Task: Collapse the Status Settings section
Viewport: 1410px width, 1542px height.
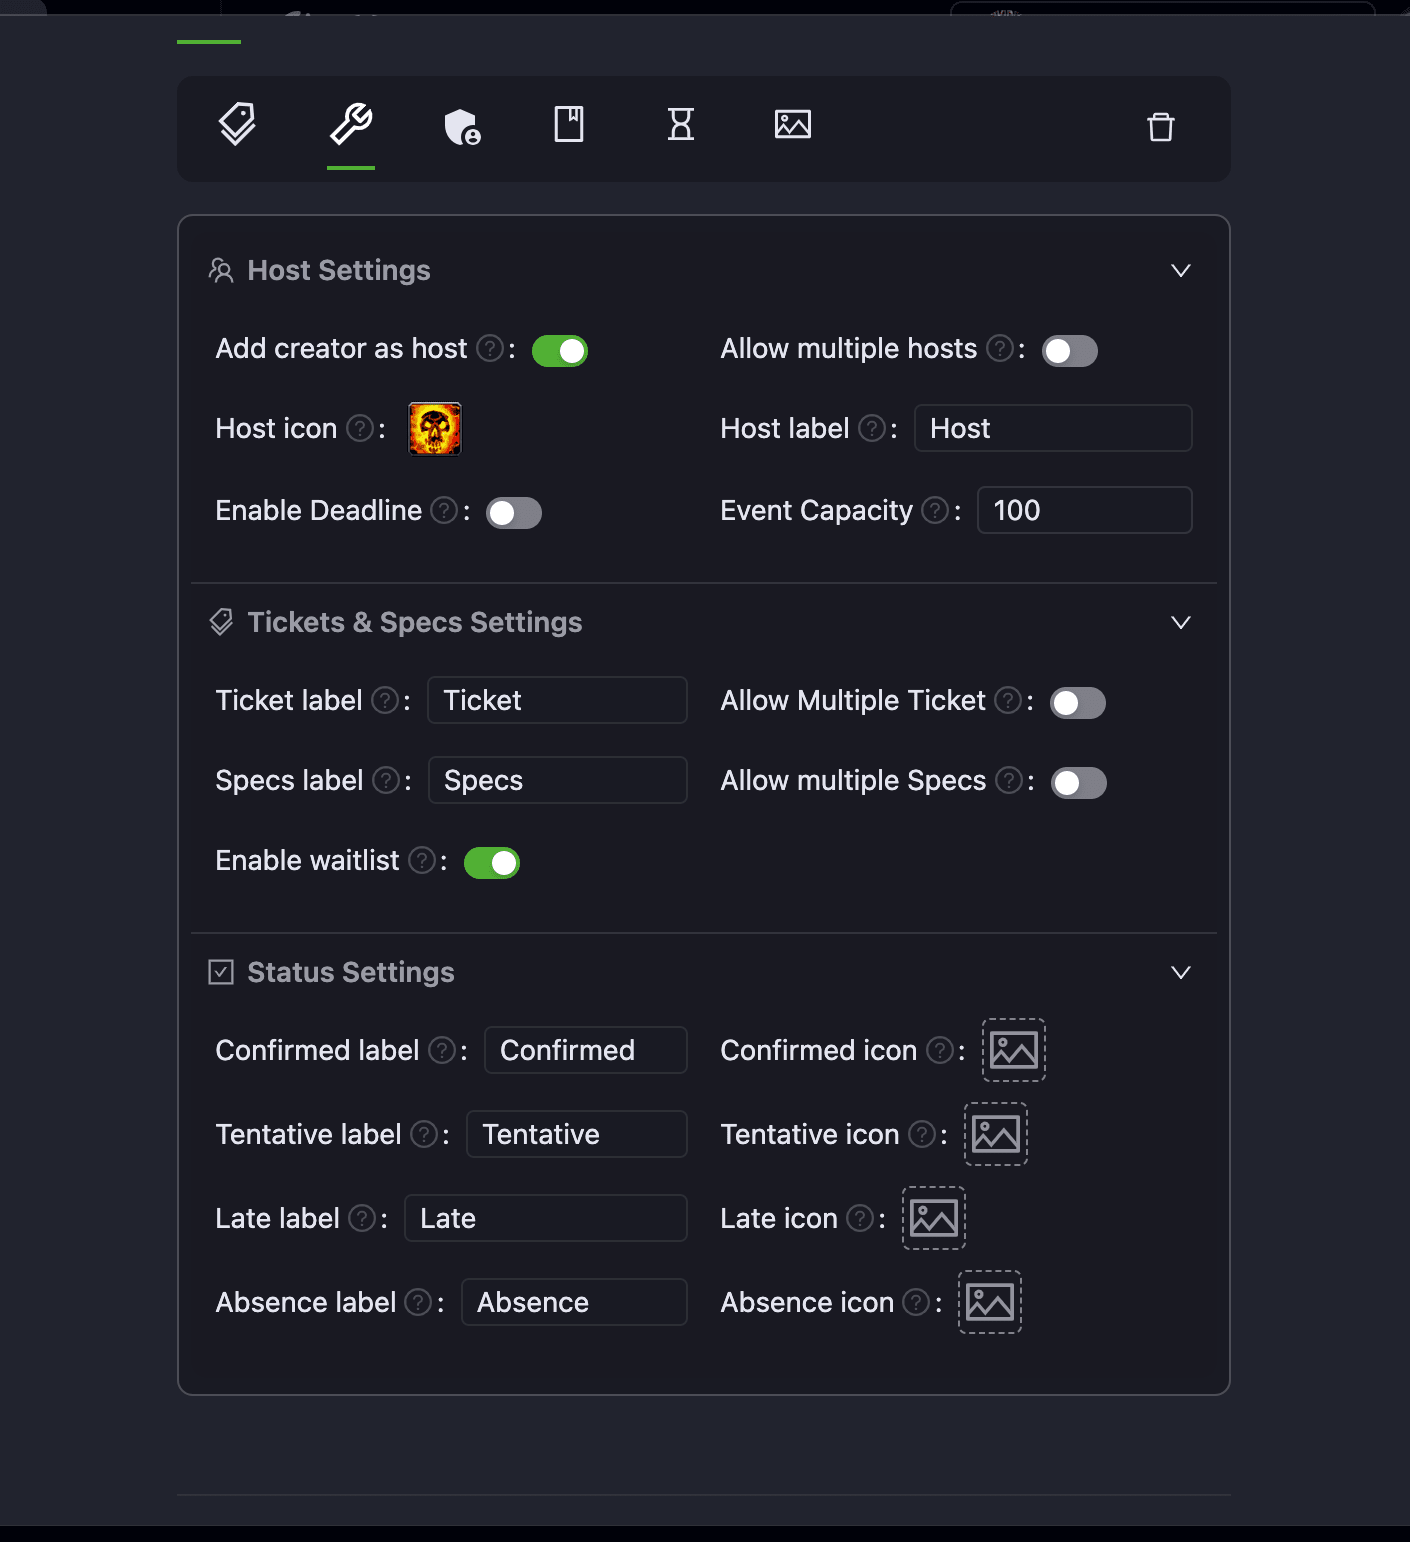Action: 1180,973
